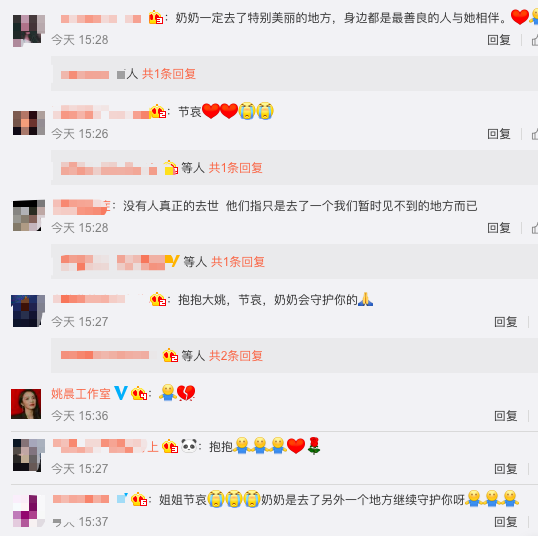Click the avatar beside the 抱抱大姚 comment
538x536 pixels.
pos(28,311)
